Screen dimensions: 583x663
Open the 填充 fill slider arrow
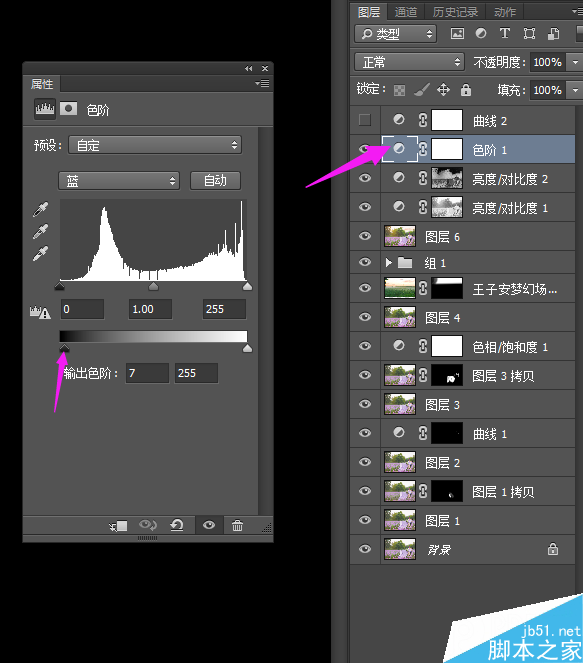(x=575, y=90)
